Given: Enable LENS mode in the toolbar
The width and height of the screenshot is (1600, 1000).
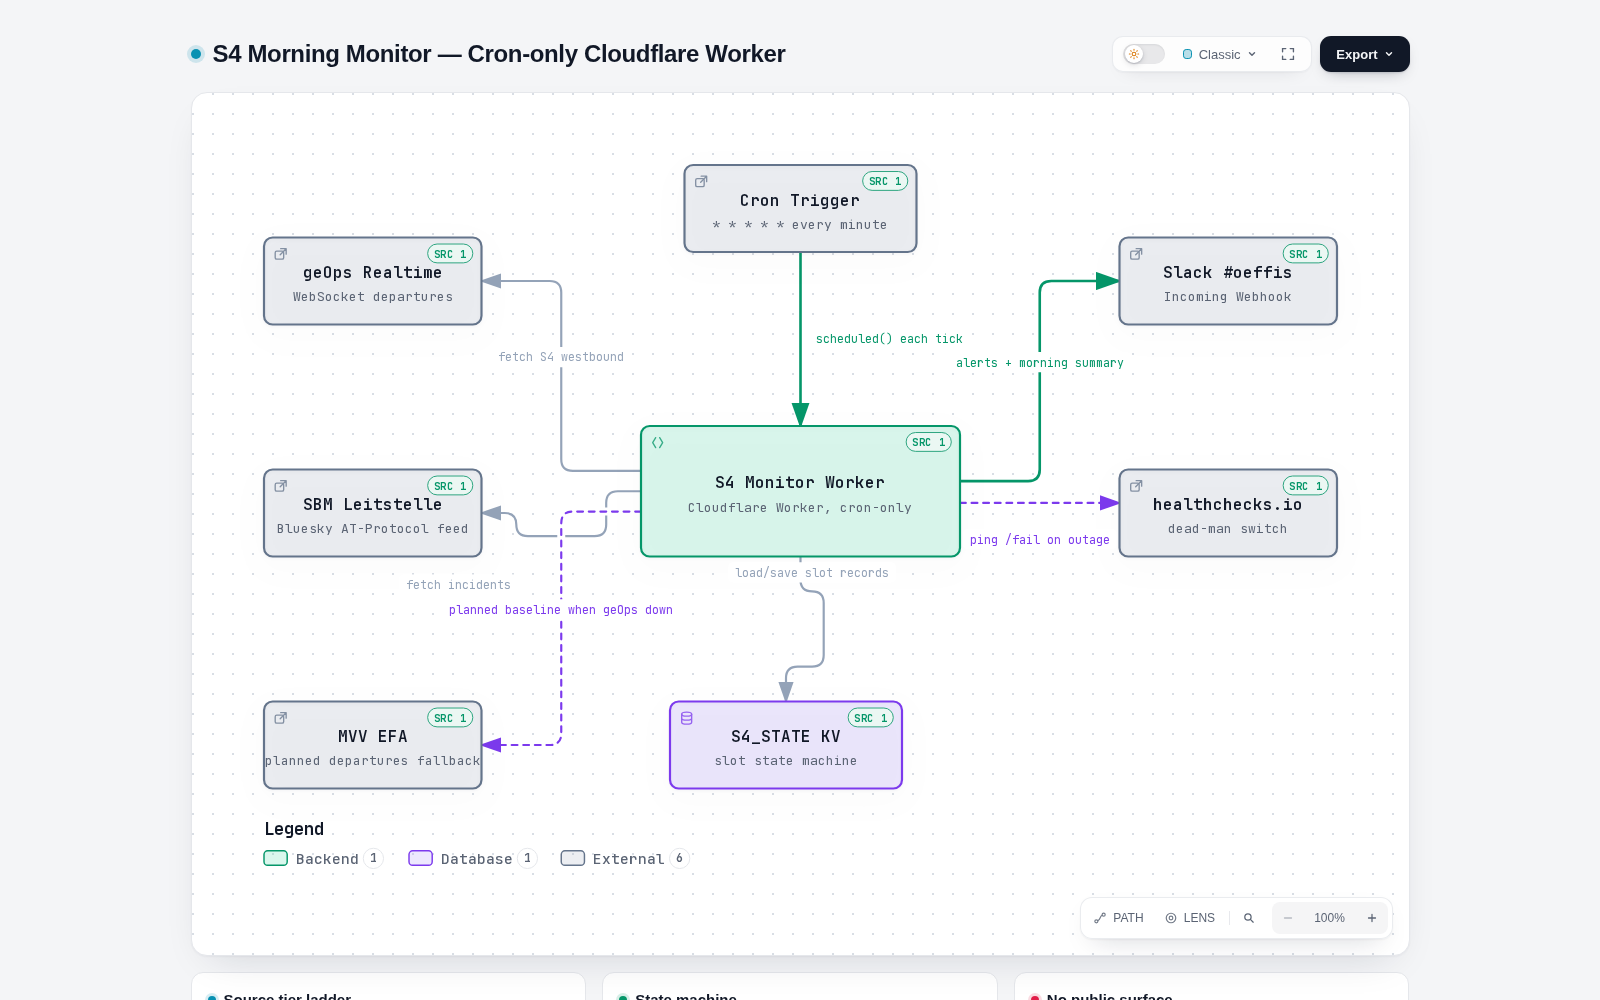Looking at the screenshot, I should [1190, 918].
